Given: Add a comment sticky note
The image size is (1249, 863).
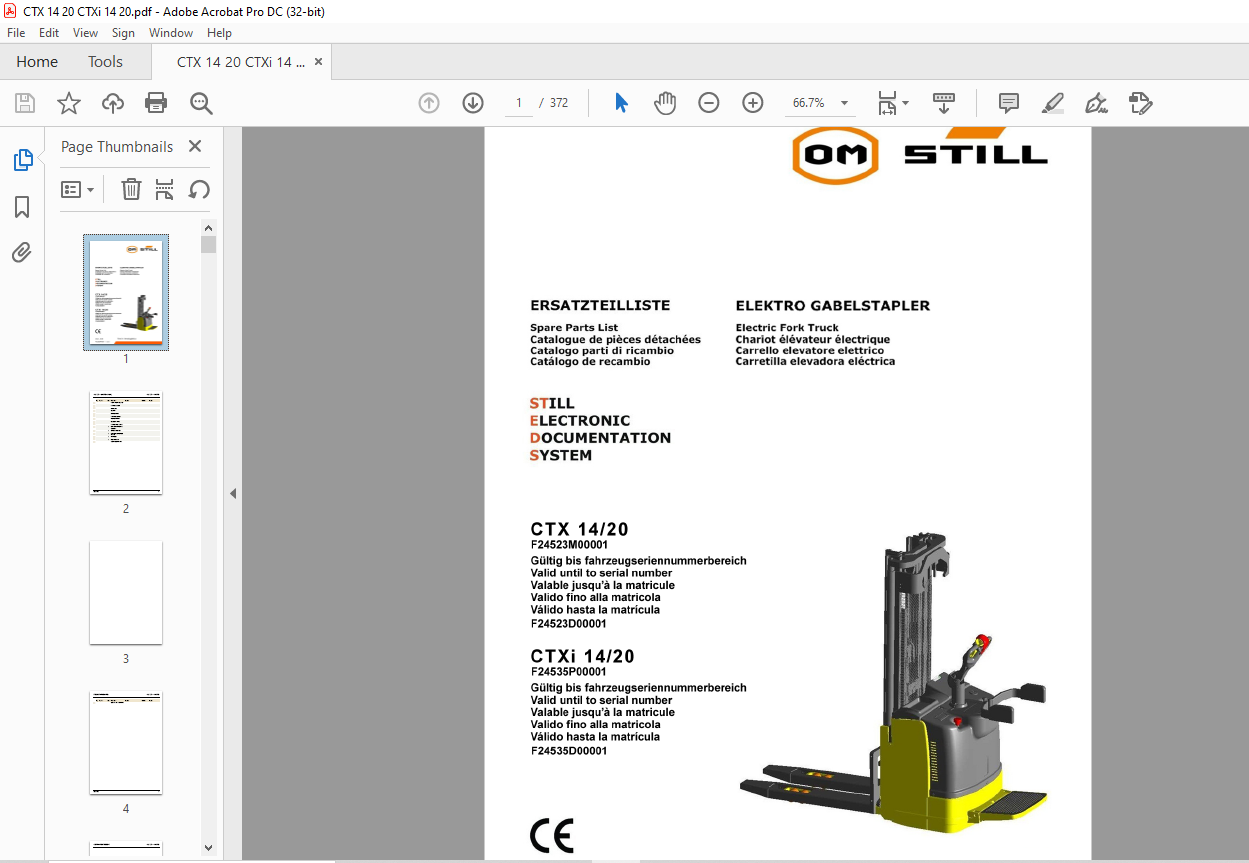Looking at the screenshot, I should pyautogui.click(x=1009, y=103).
